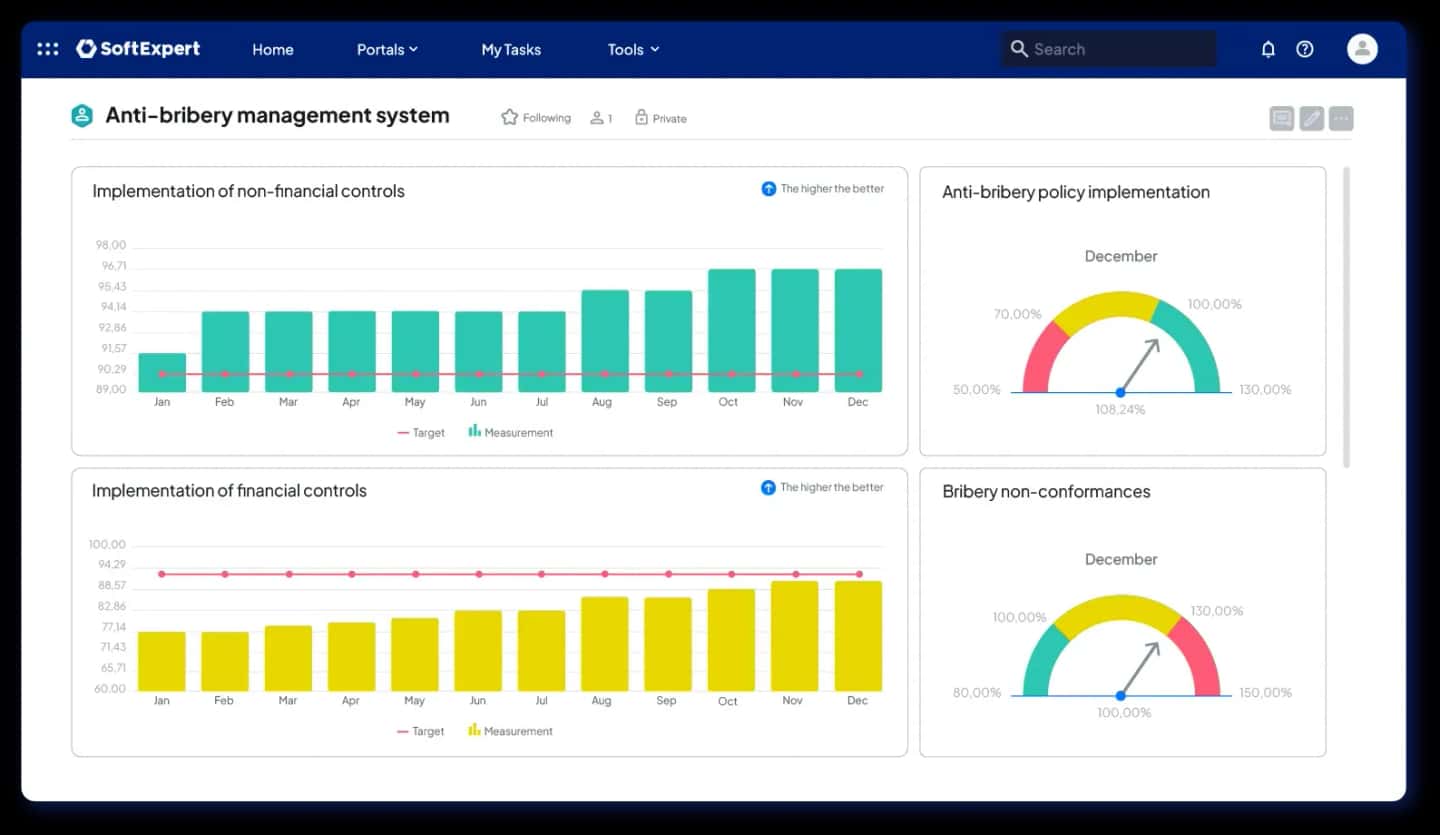Click the SoftExpert logo
Image resolution: width=1440 pixels, height=835 pixels.
tap(138, 49)
